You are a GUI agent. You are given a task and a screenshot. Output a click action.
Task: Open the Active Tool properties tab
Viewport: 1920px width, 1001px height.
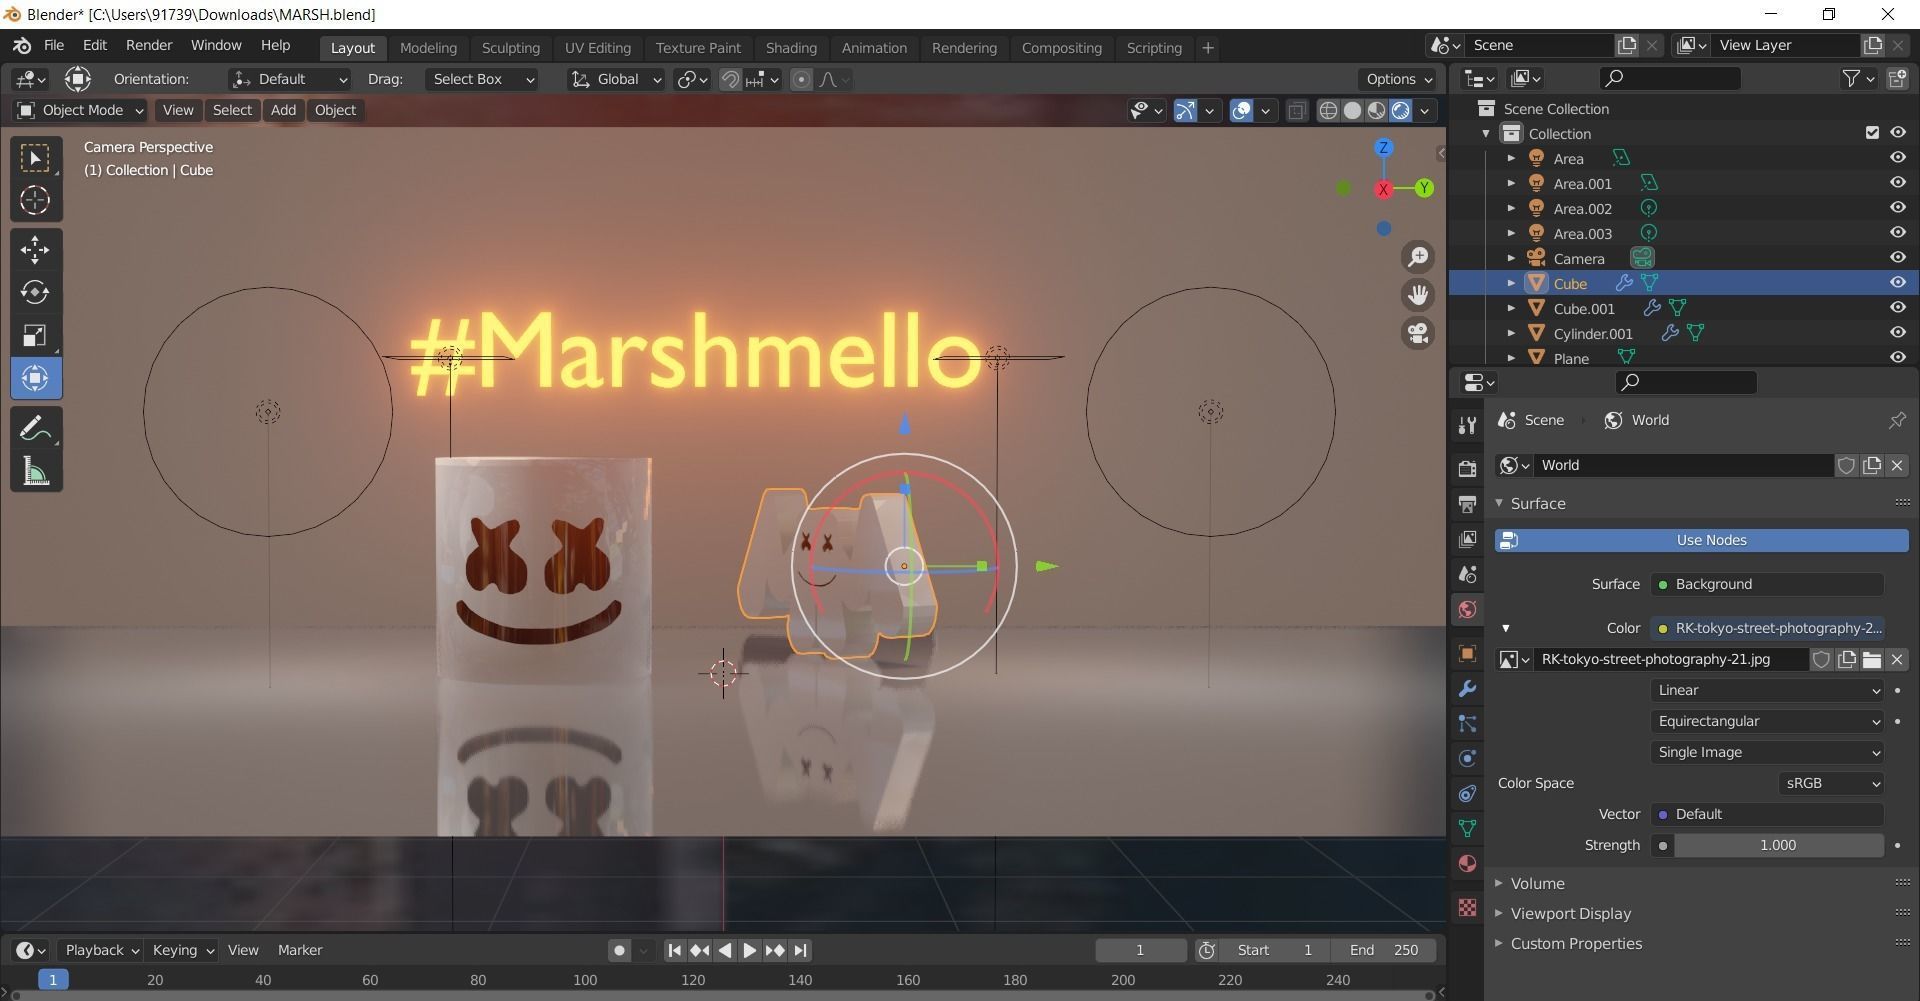tap(1467, 425)
